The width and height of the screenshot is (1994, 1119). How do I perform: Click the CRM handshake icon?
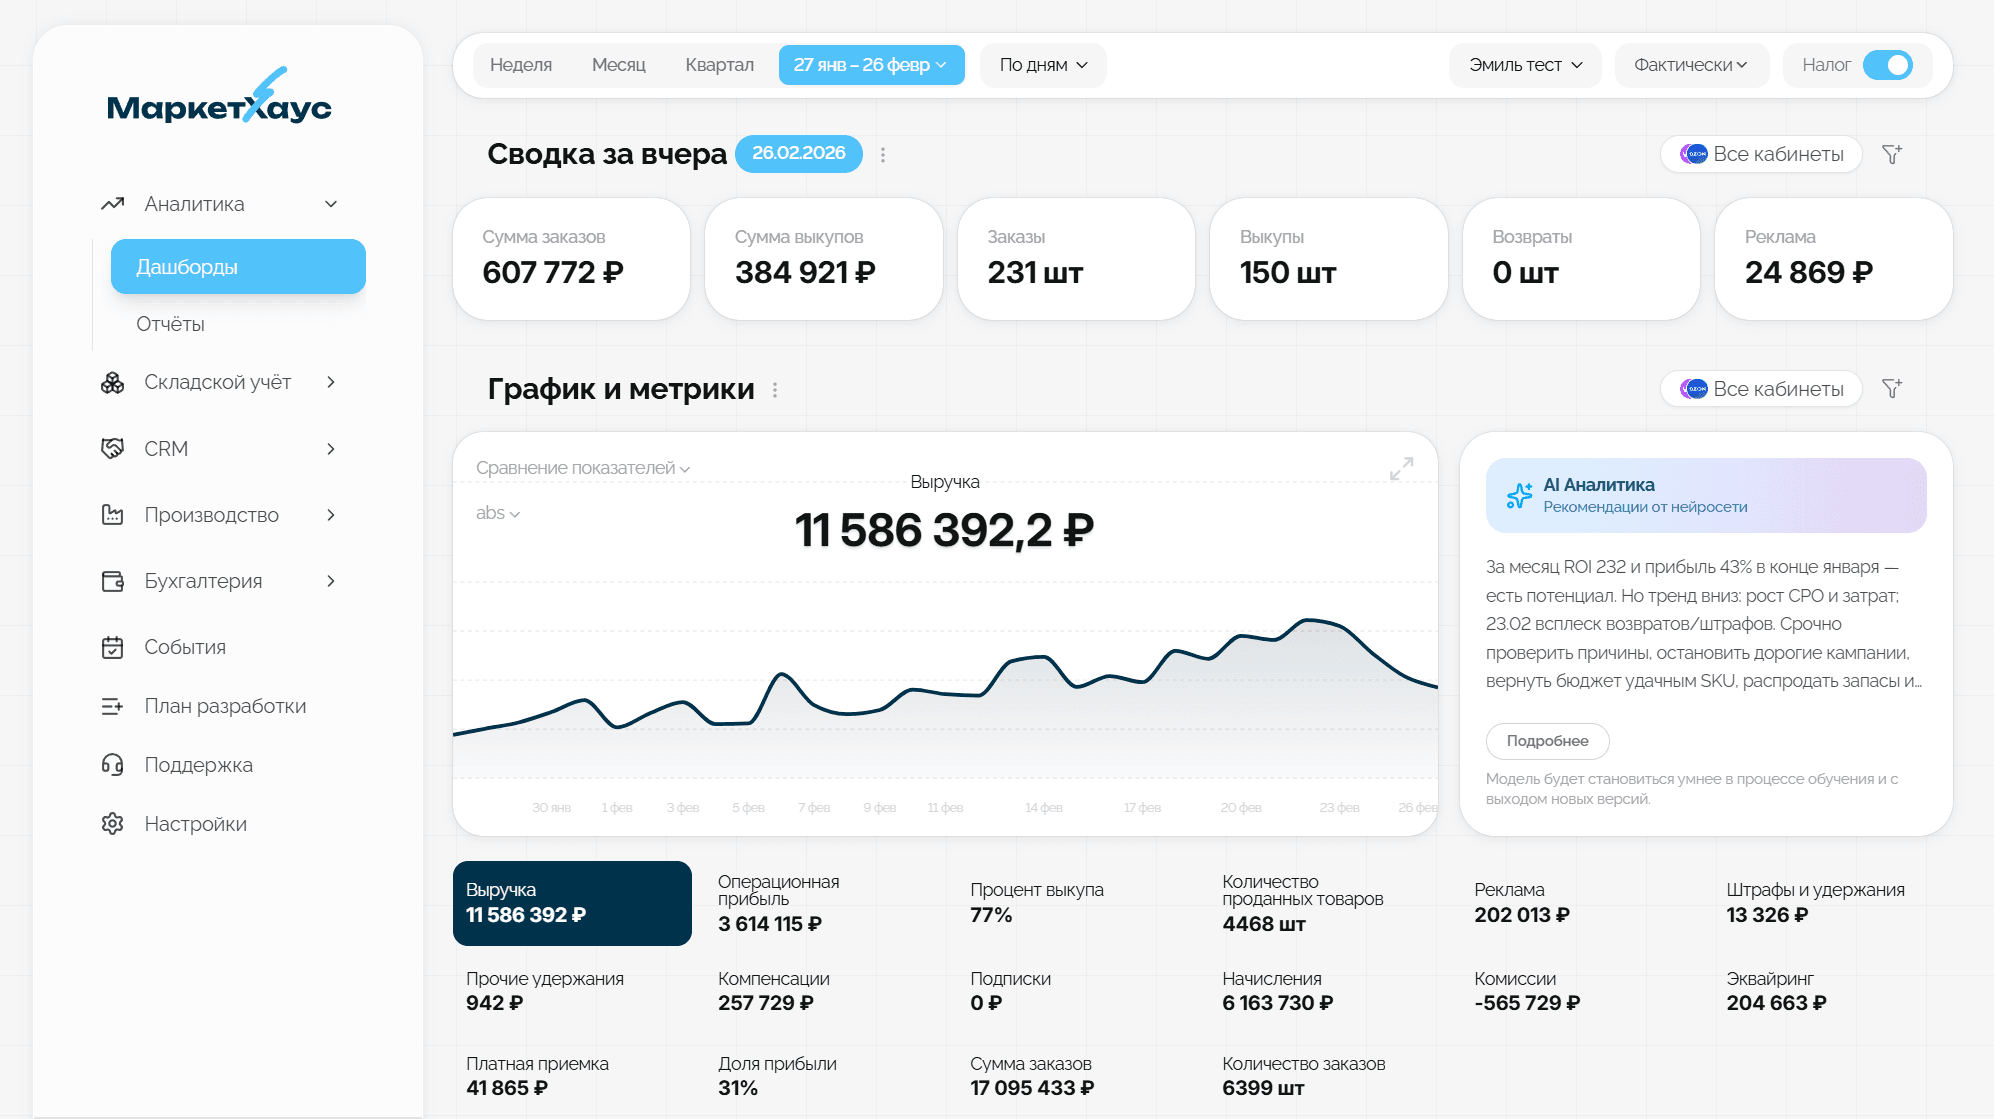coord(112,448)
